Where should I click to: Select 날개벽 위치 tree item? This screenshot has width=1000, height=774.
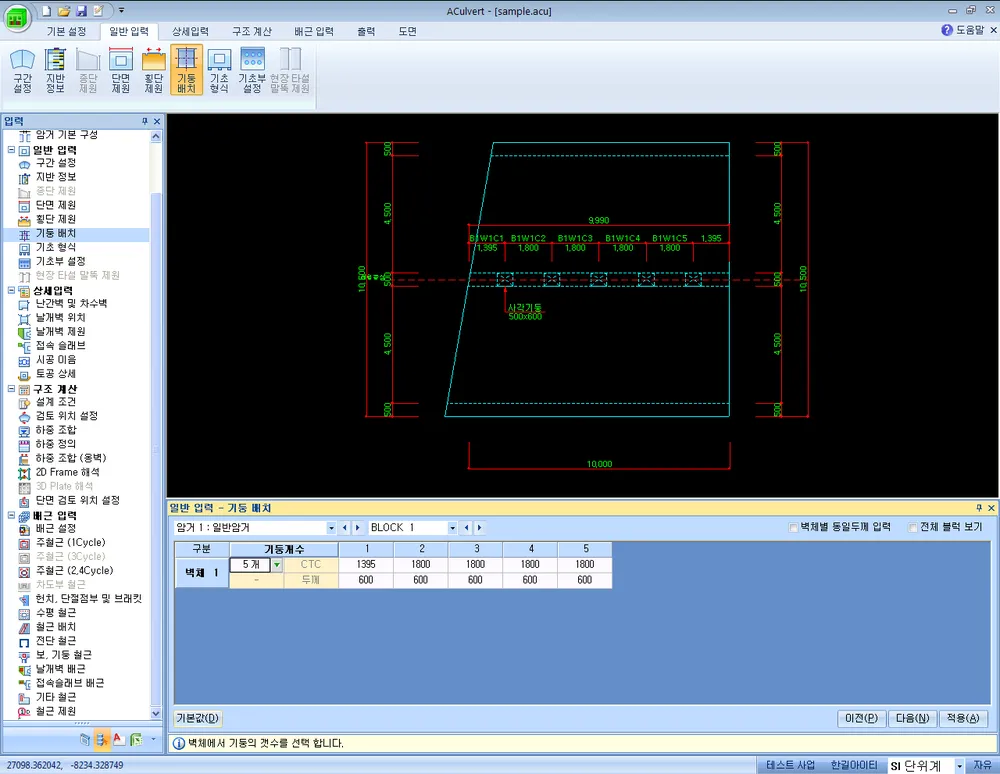[60, 318]
